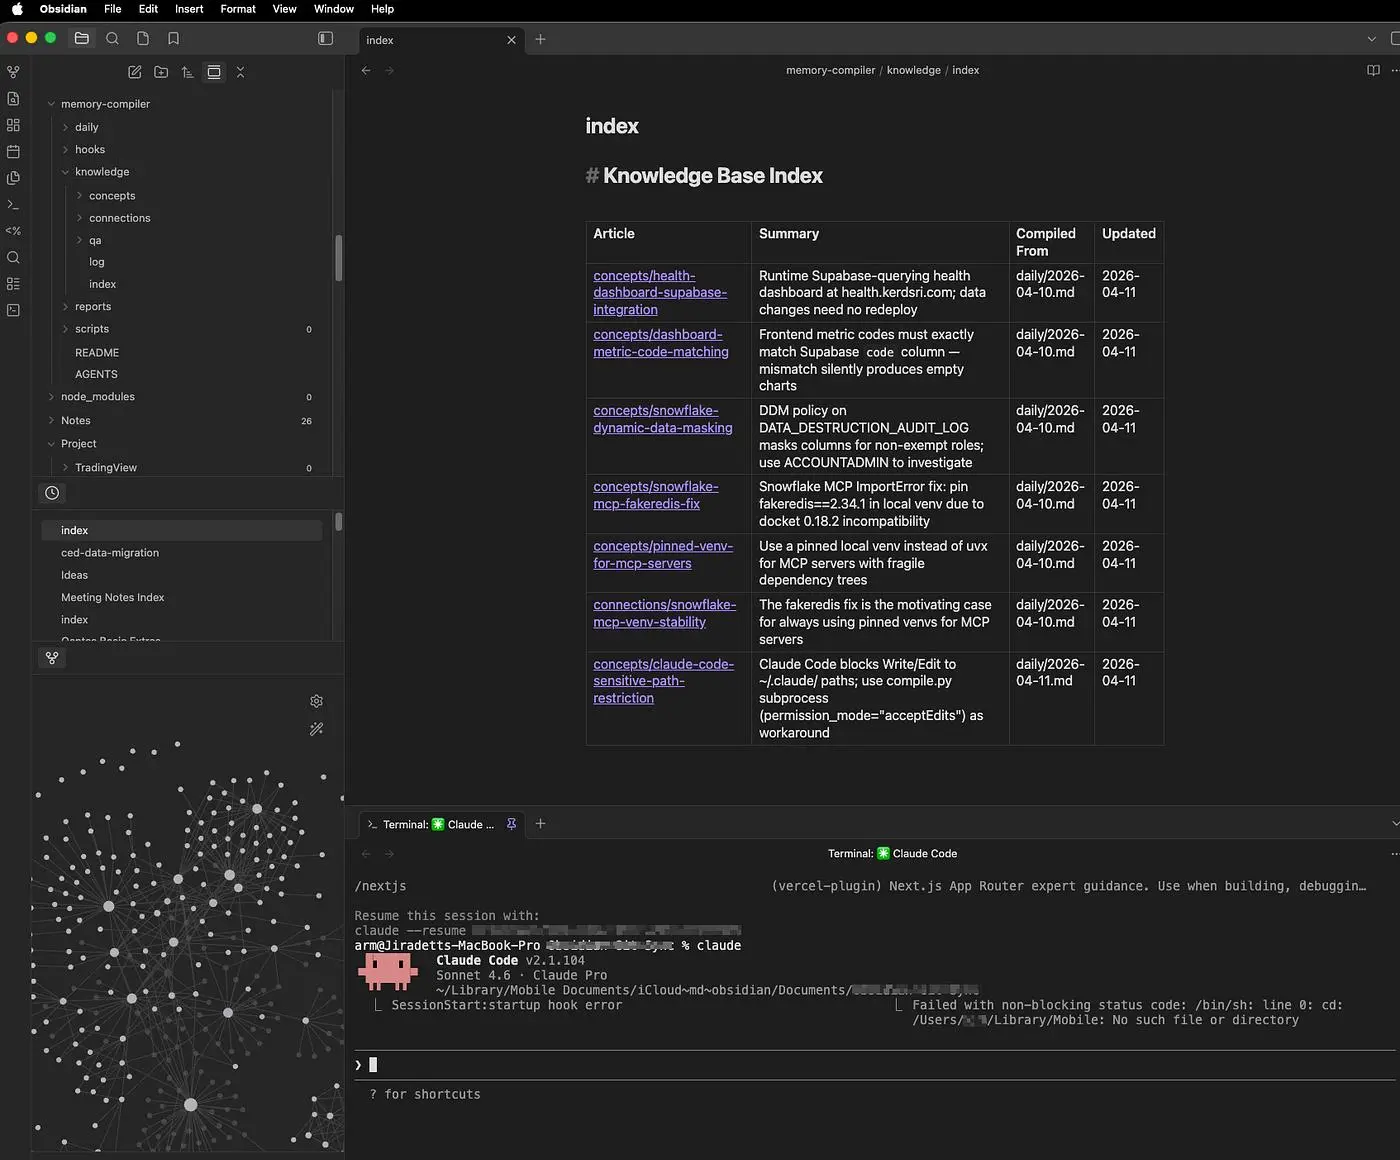
Task: Open concepts/pinned-venv-for-mcp-servers link
Action: tap(663, 555)
